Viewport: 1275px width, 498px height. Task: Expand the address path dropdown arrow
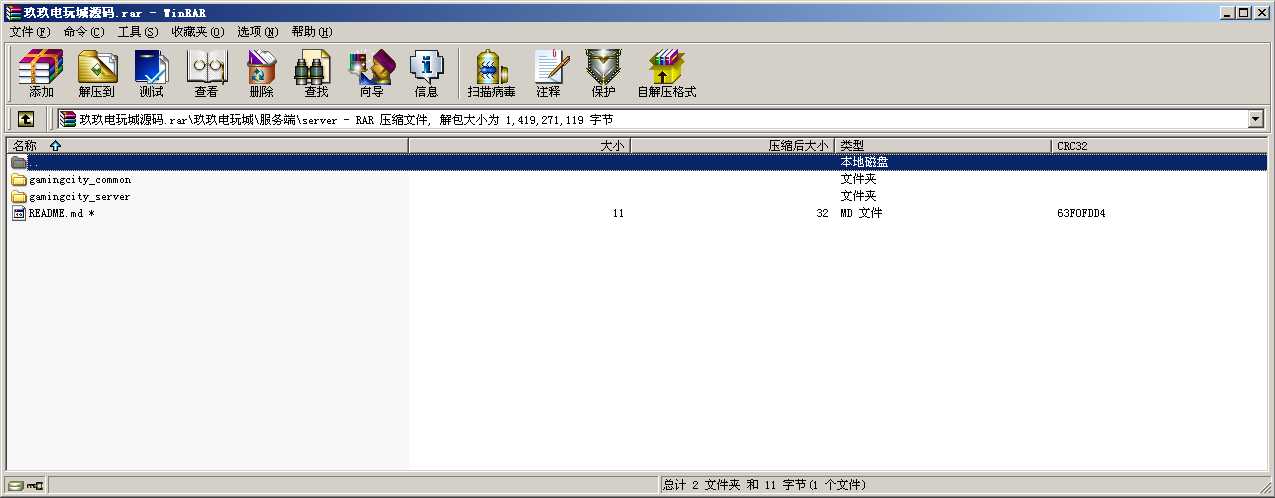coord(1256,119)
